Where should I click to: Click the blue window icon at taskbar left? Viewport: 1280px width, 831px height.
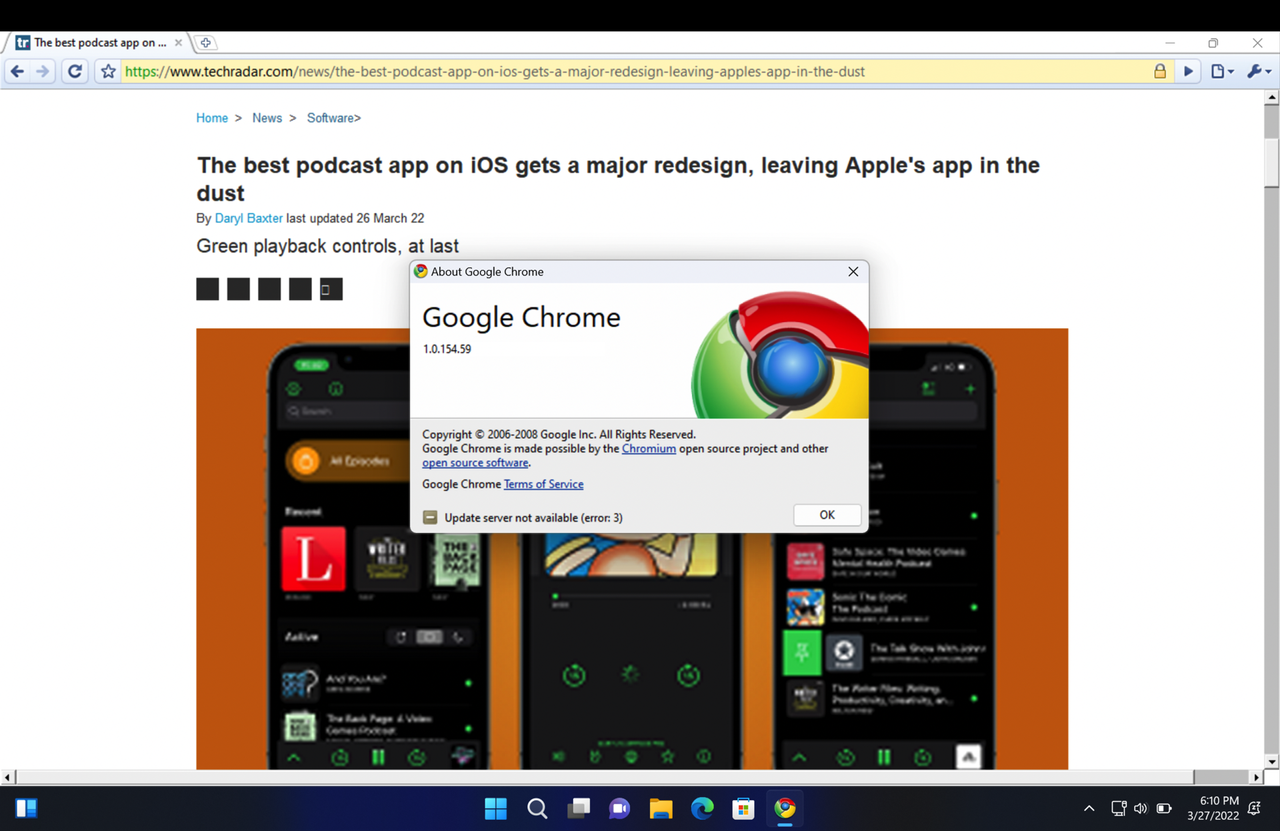[26, 808]
